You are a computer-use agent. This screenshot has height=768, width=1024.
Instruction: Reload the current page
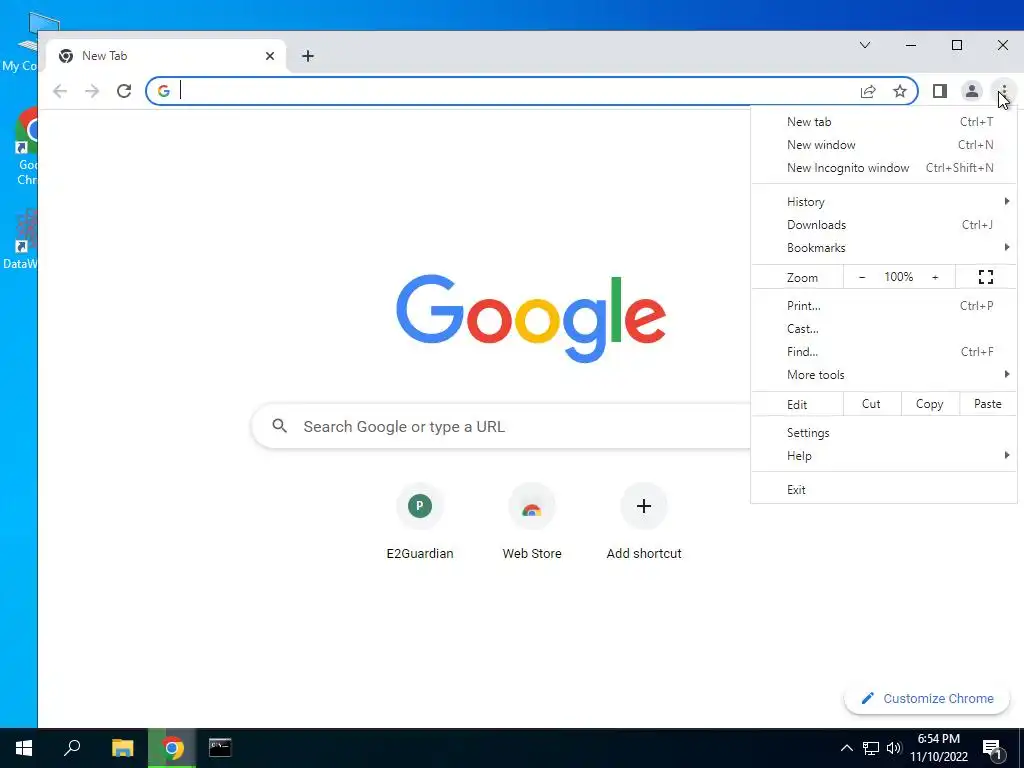124,91
